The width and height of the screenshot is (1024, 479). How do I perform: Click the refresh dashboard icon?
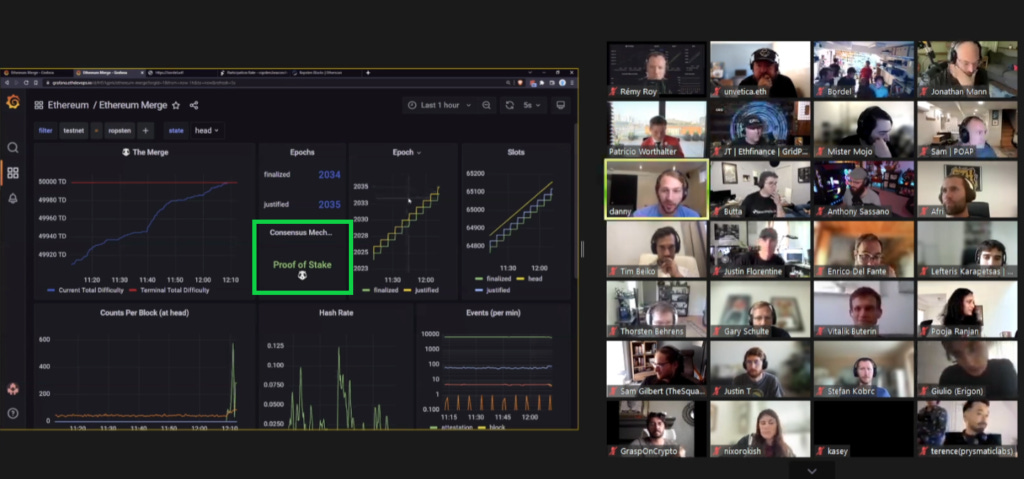coord(509,105)
